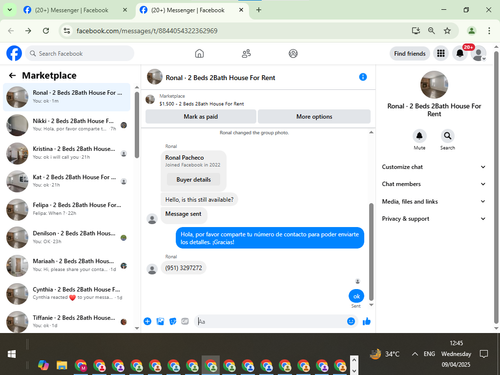Image resolution: width=500 pixels, height=375 pixels.
Task: Open the profile circle icon in top navigation
Action: (293, 53)
